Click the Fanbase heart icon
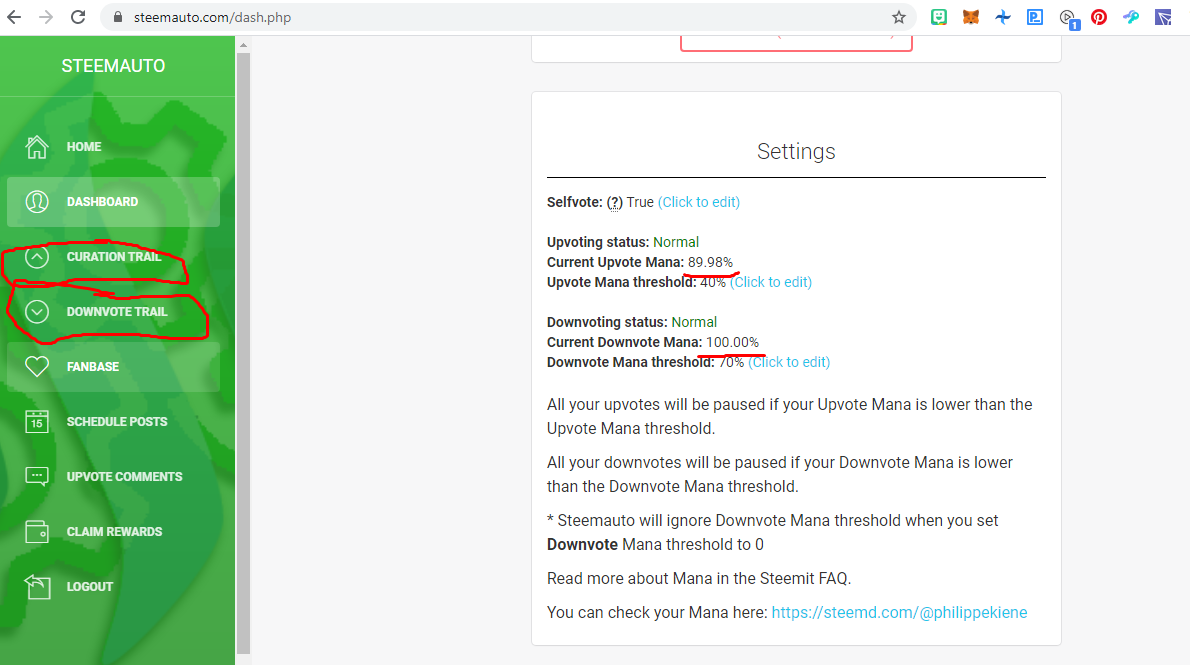The height and width of the screenshot is (665, 1190). click(x=36, y=367)
